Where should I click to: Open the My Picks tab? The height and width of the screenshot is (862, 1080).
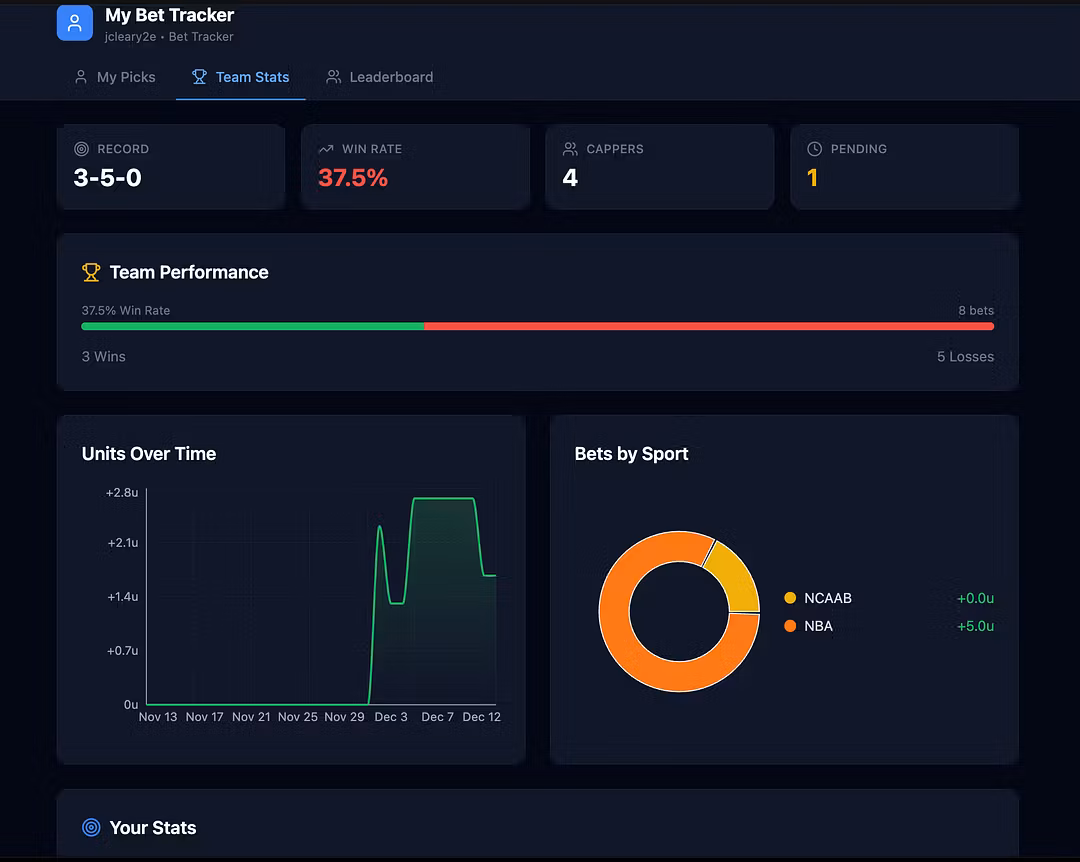pyautogui.click(x=115, y=77)
